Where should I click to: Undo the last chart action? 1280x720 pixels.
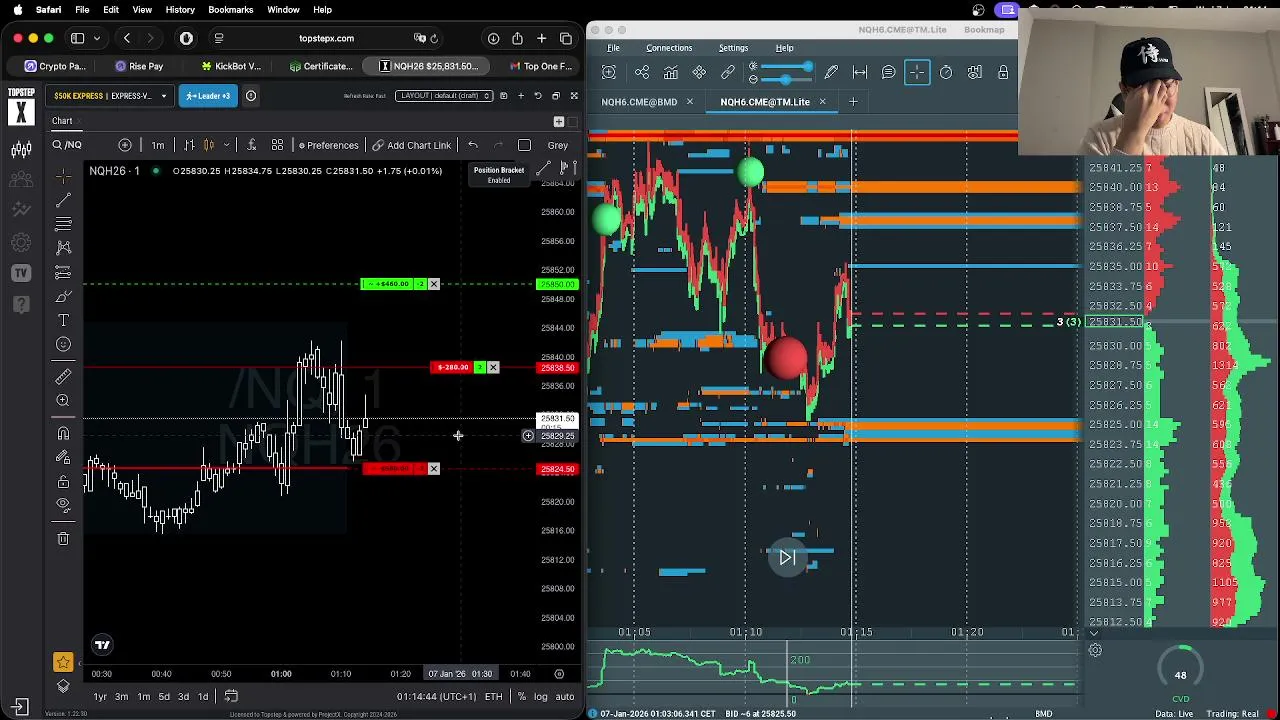click(473, 145)
